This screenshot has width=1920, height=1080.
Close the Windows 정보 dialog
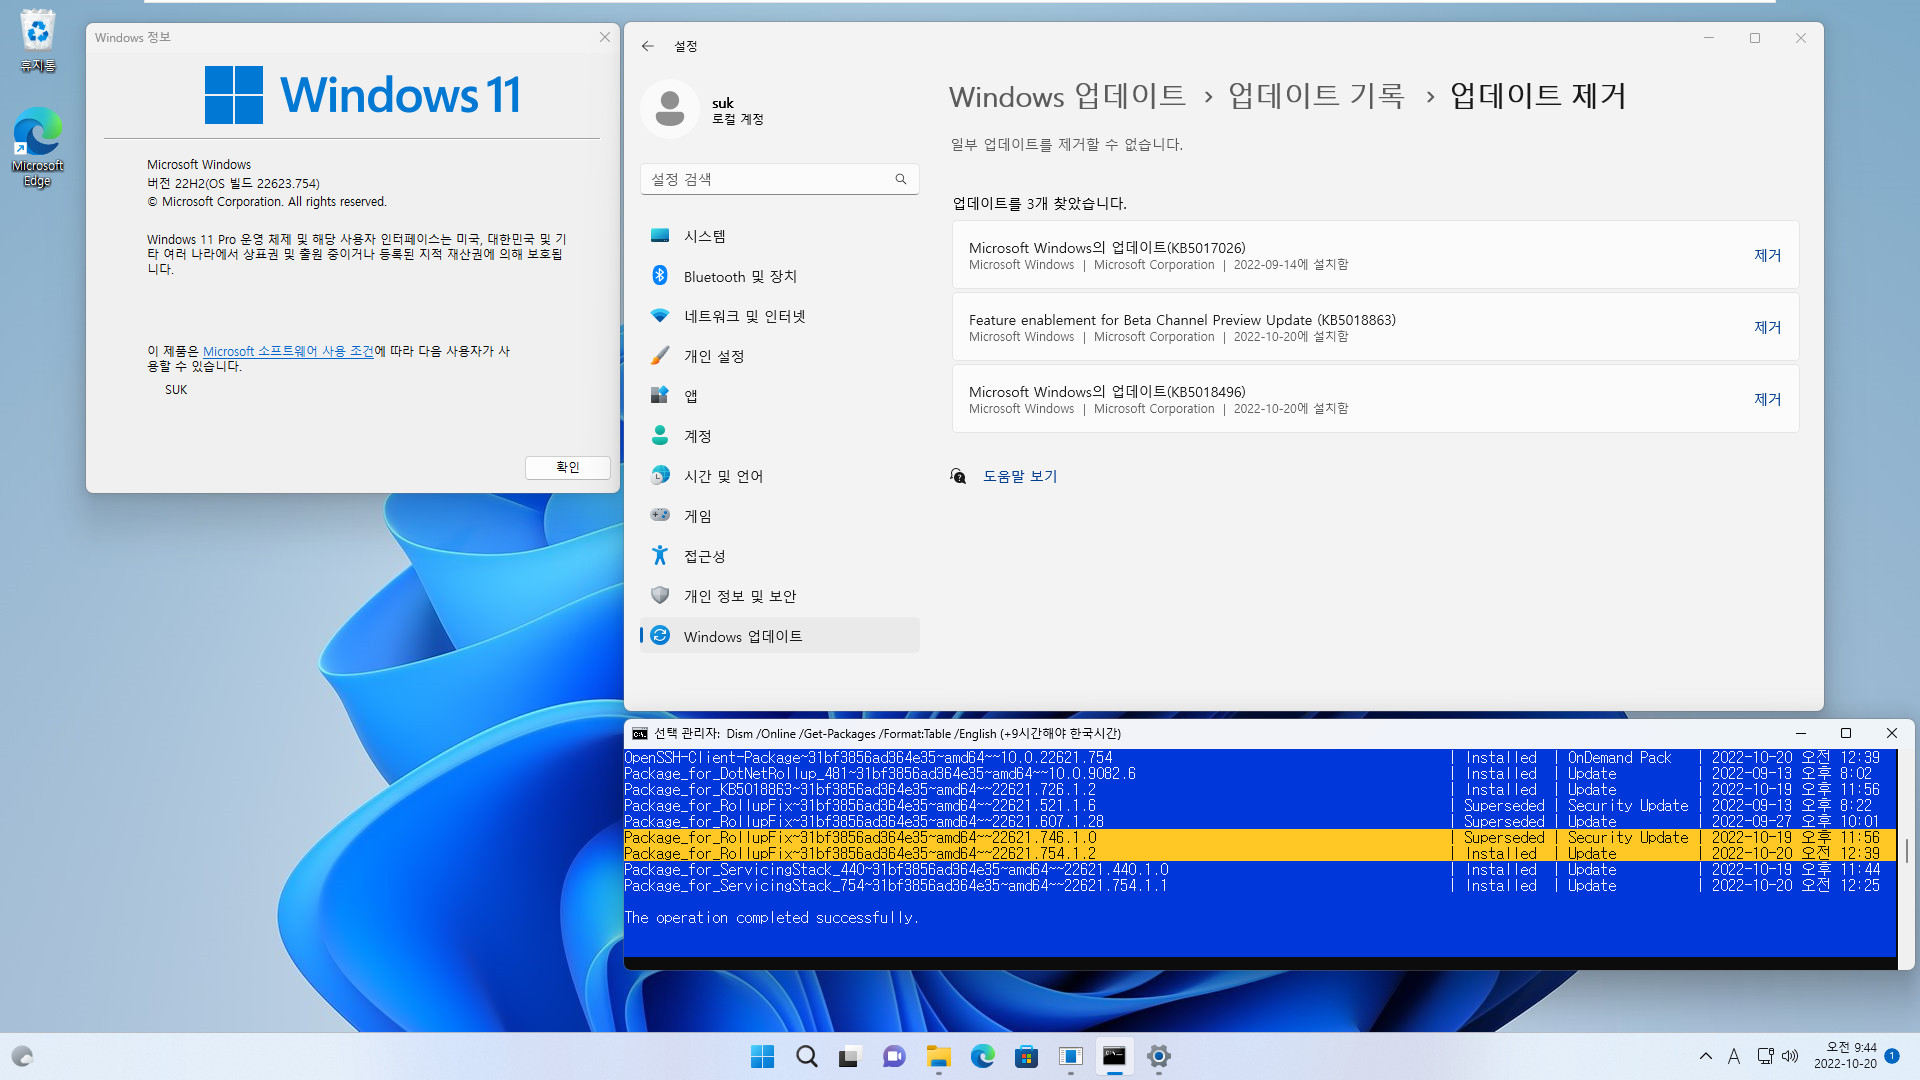[604, 37]
